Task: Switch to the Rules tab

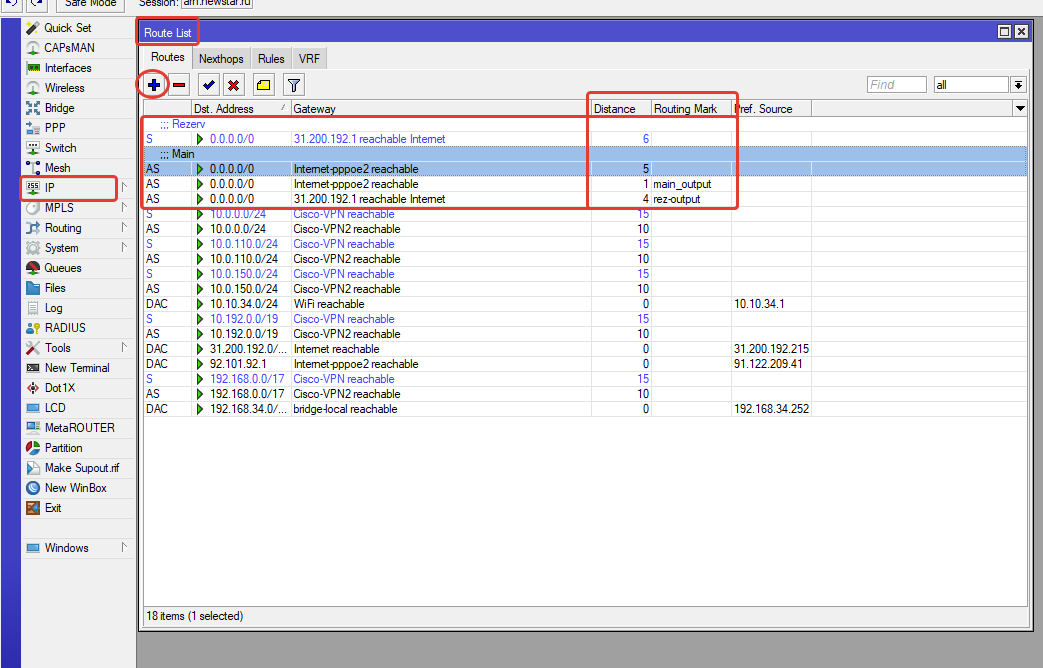Action: (x=271, y=59)
